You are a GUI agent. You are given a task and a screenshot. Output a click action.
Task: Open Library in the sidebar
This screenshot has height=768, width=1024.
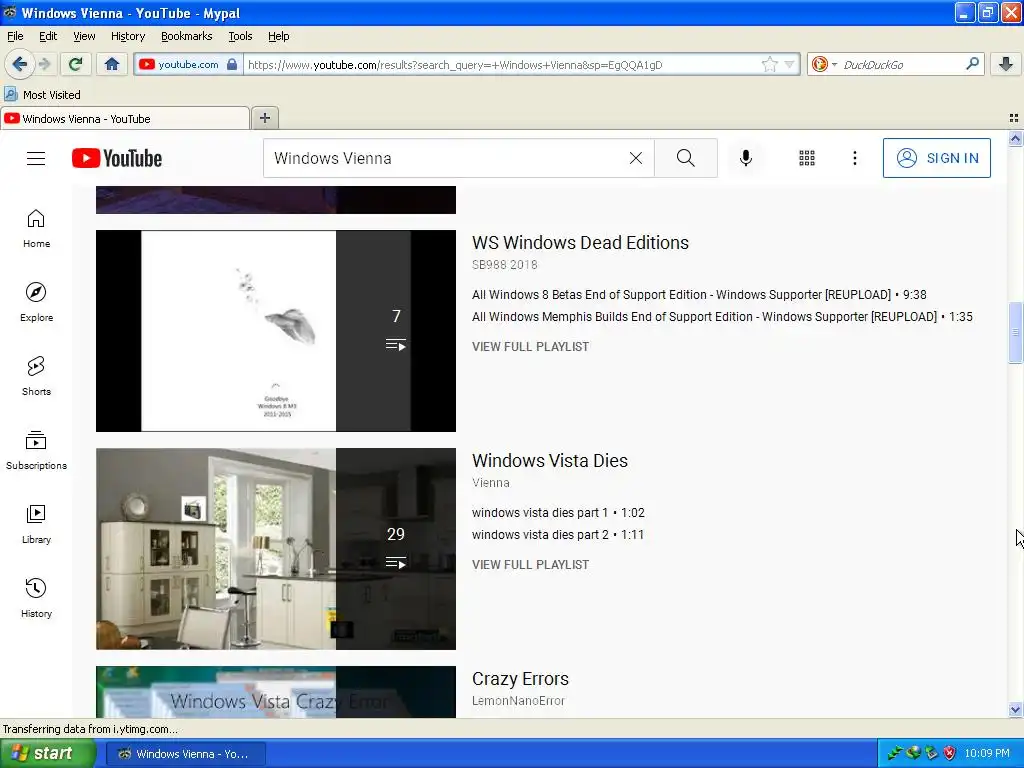pos(37,524)
